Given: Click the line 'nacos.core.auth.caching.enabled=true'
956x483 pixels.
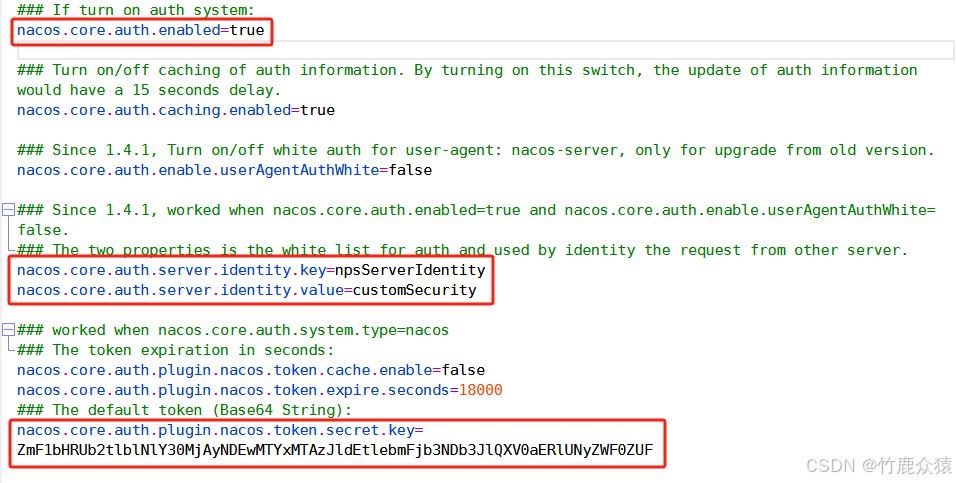Looking at the screenshot, I should [x=176, y=110].
